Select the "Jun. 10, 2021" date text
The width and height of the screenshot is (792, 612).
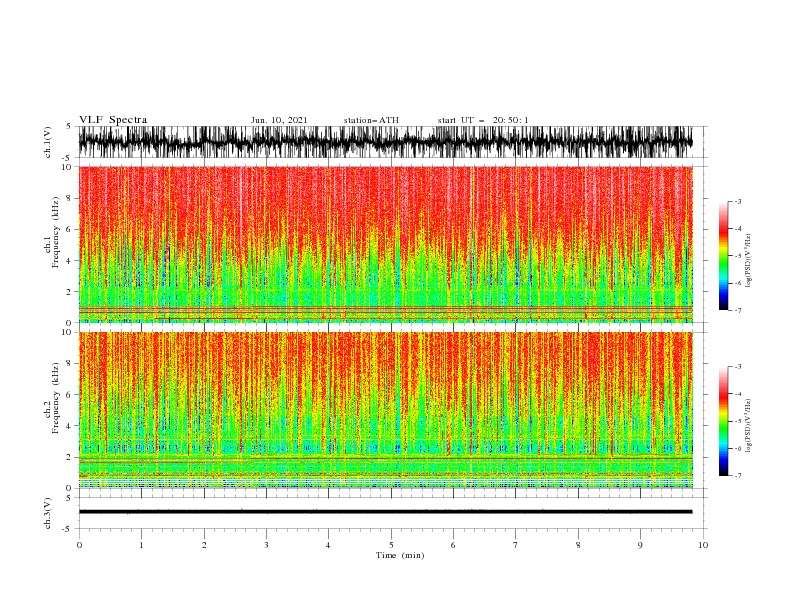[279, 120]
